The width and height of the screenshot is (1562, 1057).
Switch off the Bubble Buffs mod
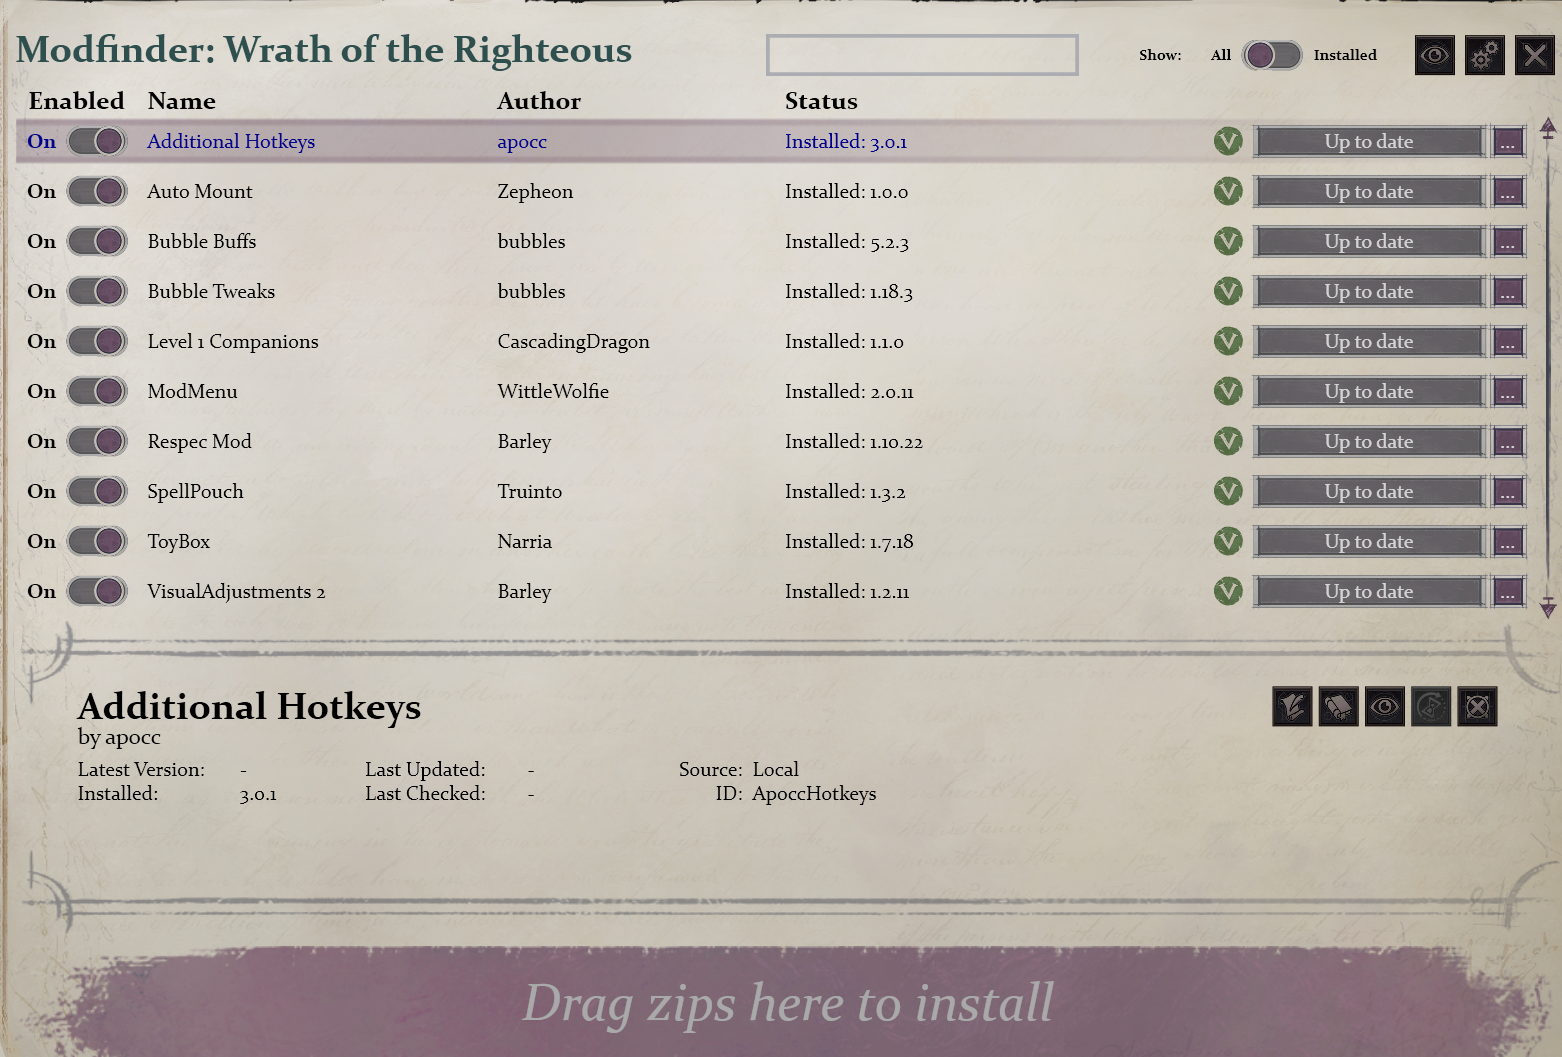click(x=97, y=241)
